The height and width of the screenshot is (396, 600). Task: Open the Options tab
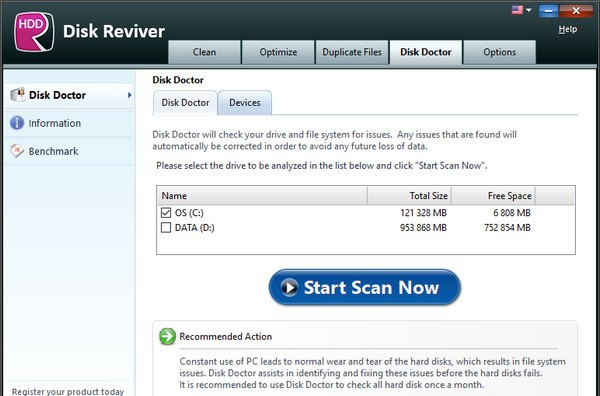[499, 52]
